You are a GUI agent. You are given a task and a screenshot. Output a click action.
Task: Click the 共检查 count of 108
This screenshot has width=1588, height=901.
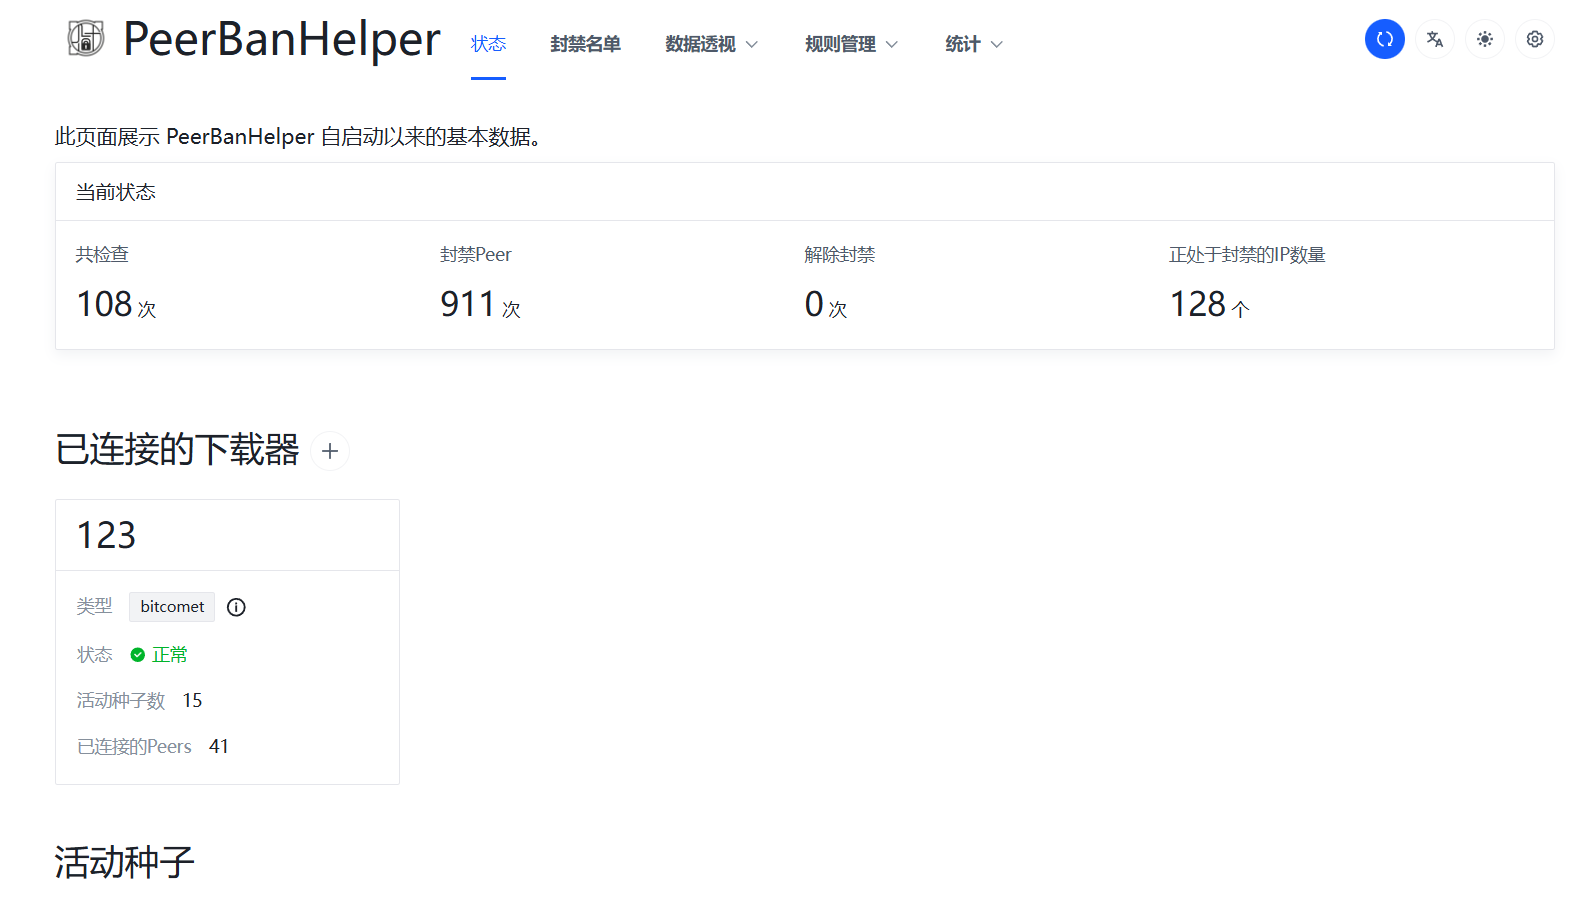(x=105, y=304)
